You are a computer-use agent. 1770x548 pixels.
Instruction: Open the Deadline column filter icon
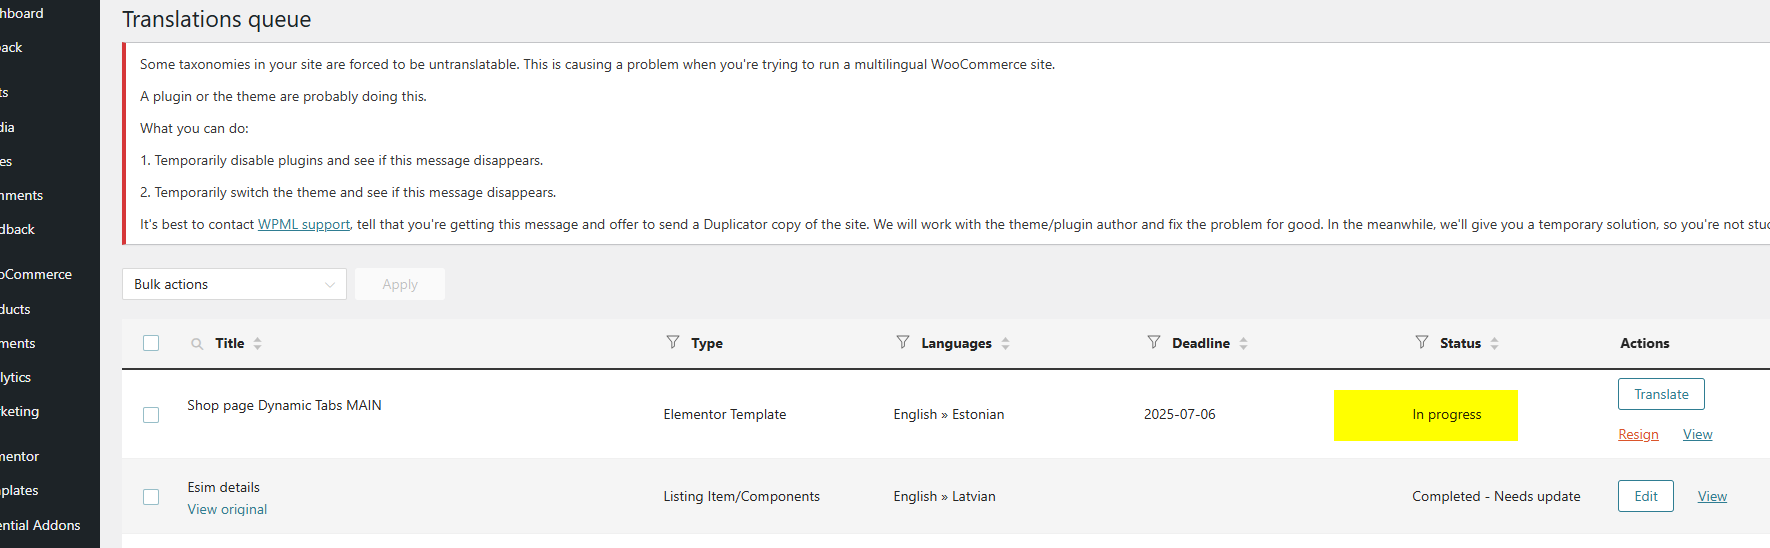coord(1154,342)
